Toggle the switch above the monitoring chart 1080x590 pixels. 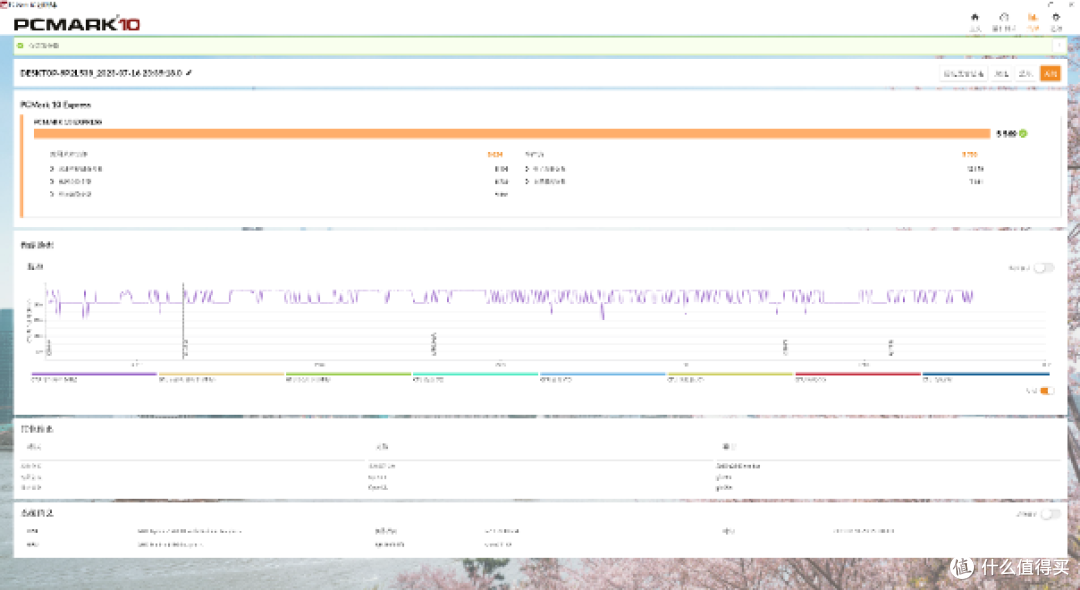[1043, 268]
